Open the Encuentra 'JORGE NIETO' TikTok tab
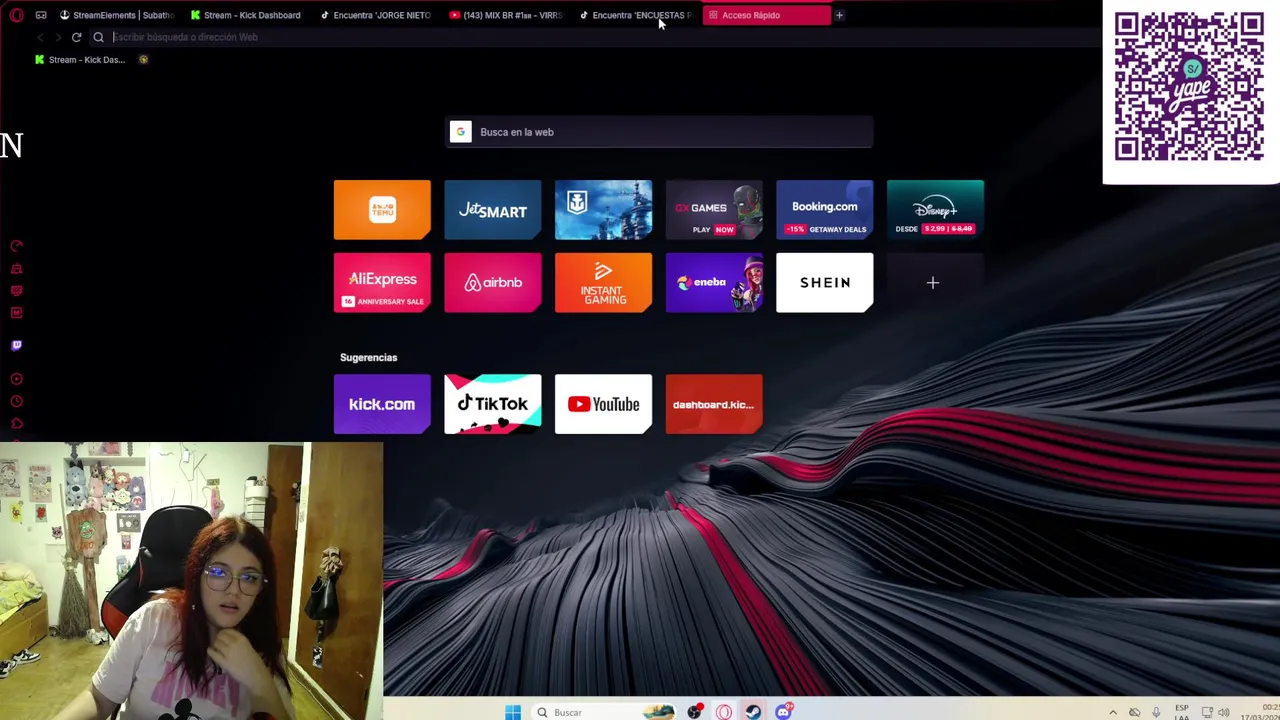Image resolution: width=1280 pixels, height=720 pixels. click(x=376, y=15)
